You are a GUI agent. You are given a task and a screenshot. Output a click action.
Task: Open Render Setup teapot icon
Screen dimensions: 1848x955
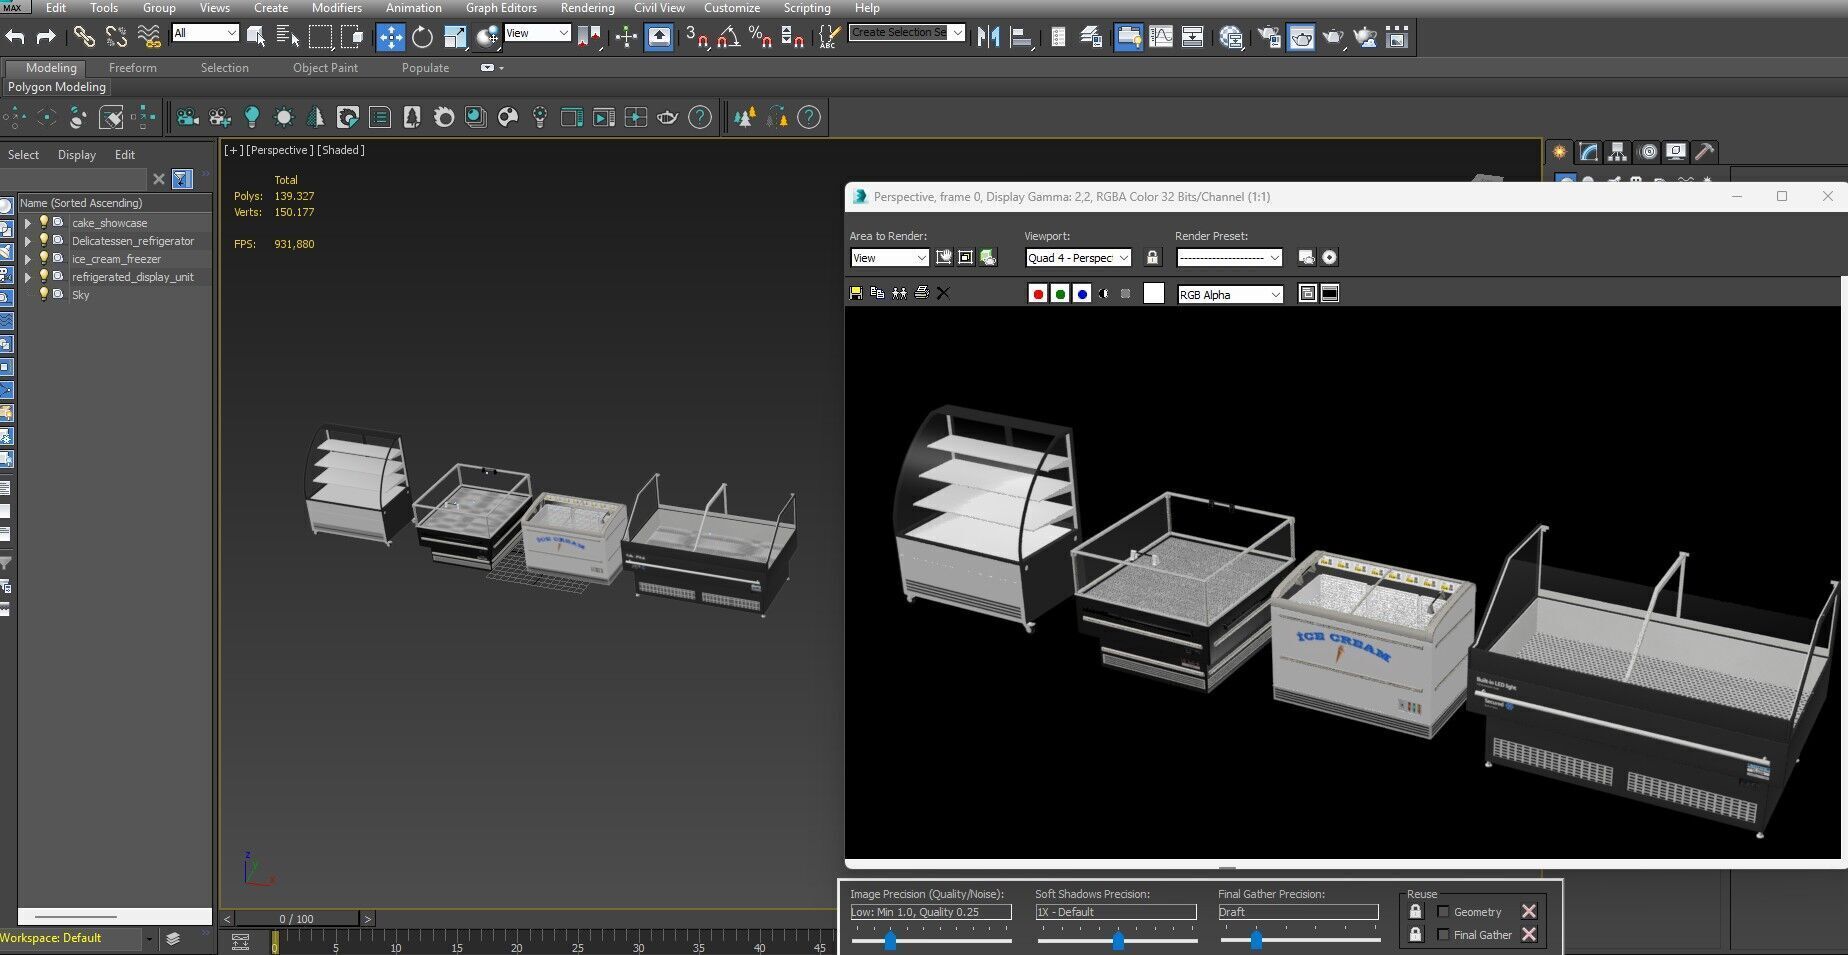point(1269,37)
